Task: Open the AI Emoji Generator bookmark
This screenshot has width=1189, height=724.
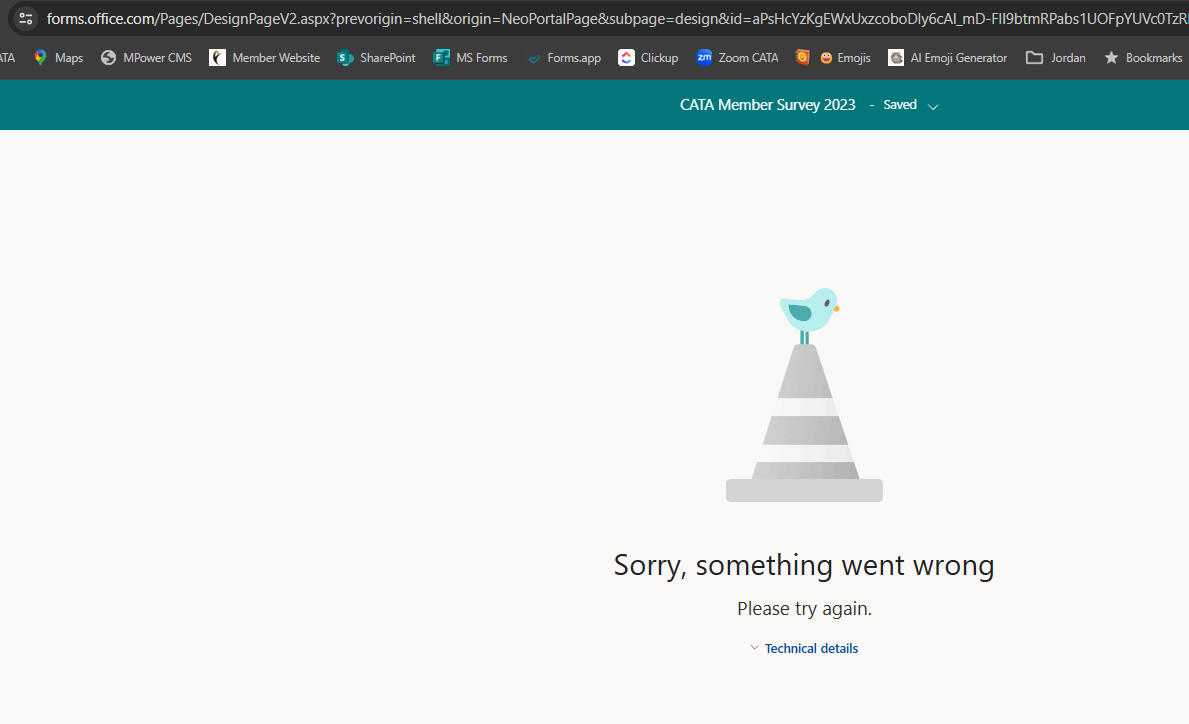Action: pyautogui.click(x=948, y=58)
